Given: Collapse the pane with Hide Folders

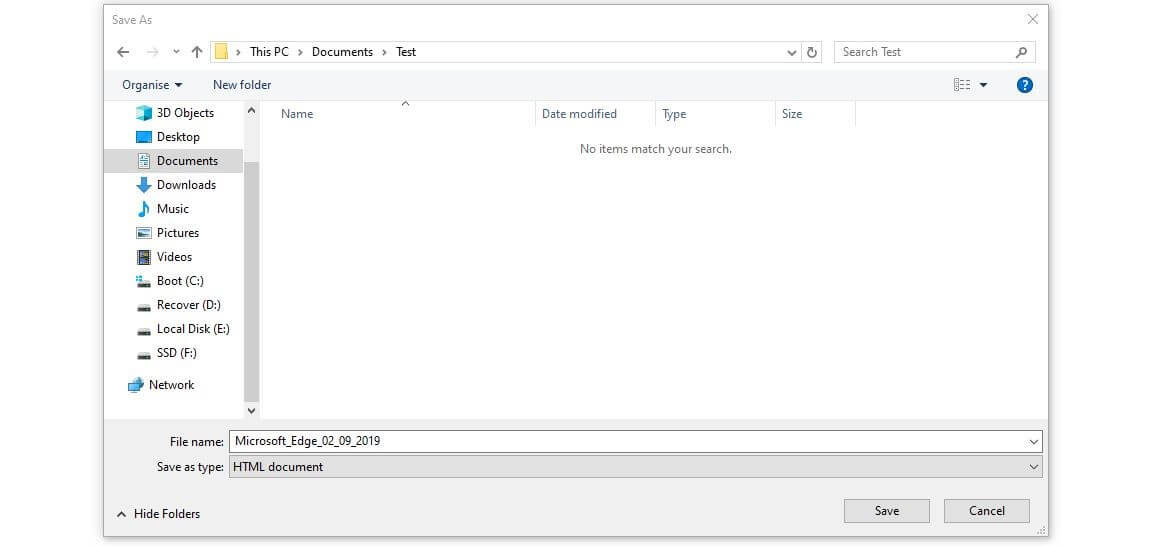Looking at the screenshot, I should coord(159,514).
